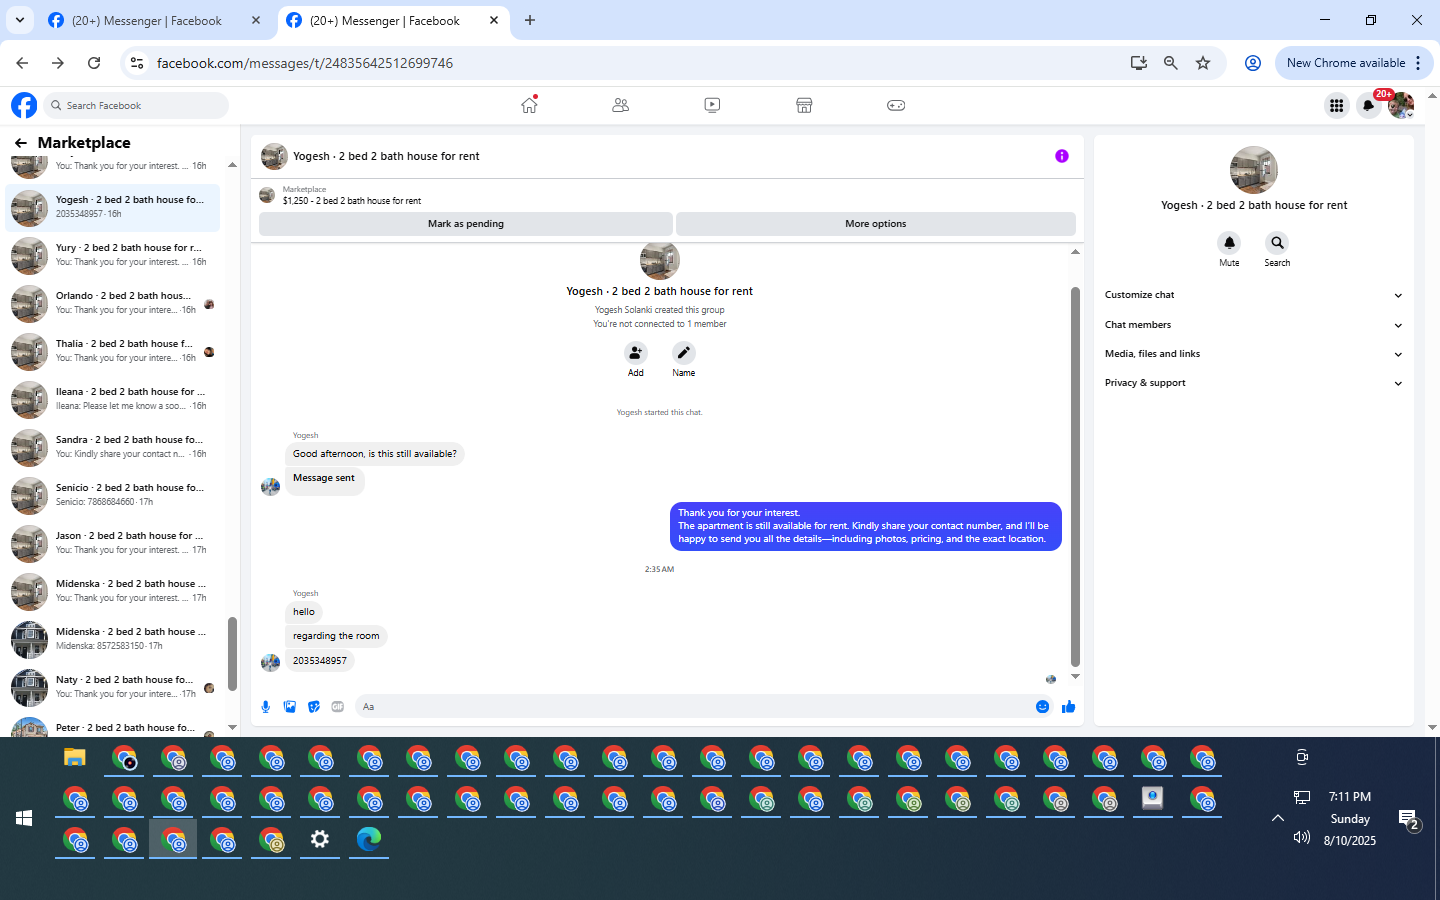This screenshot has height=900, width=1440.
Task: Expand the Privacy & support section
Action: point(1253,383)
